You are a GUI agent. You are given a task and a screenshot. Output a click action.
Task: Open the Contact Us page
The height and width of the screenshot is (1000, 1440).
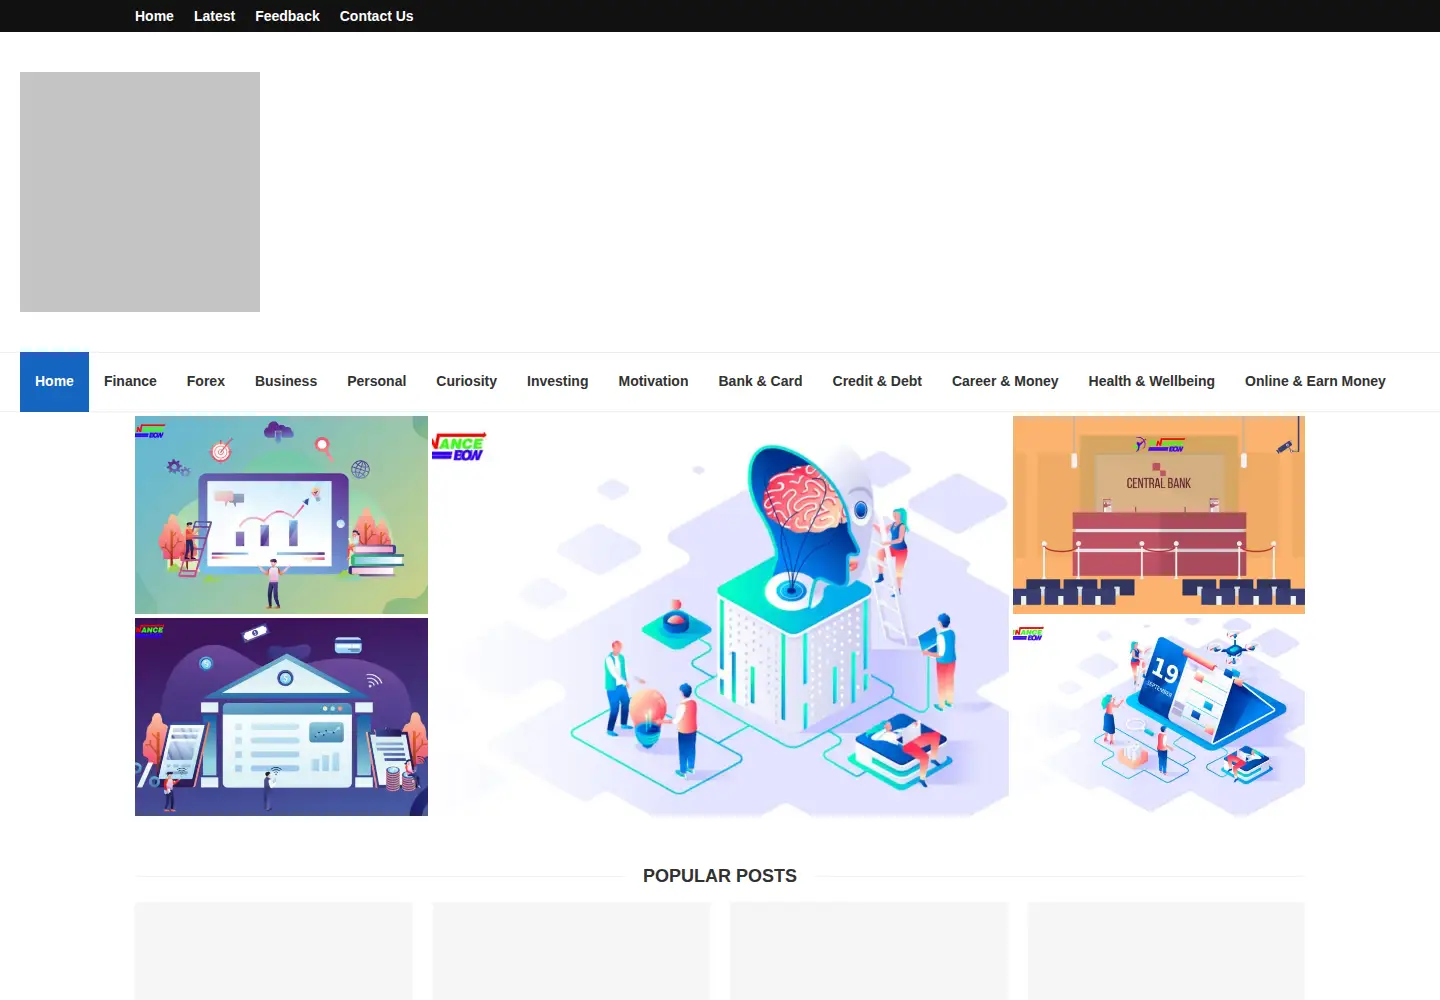pos(376,16)
